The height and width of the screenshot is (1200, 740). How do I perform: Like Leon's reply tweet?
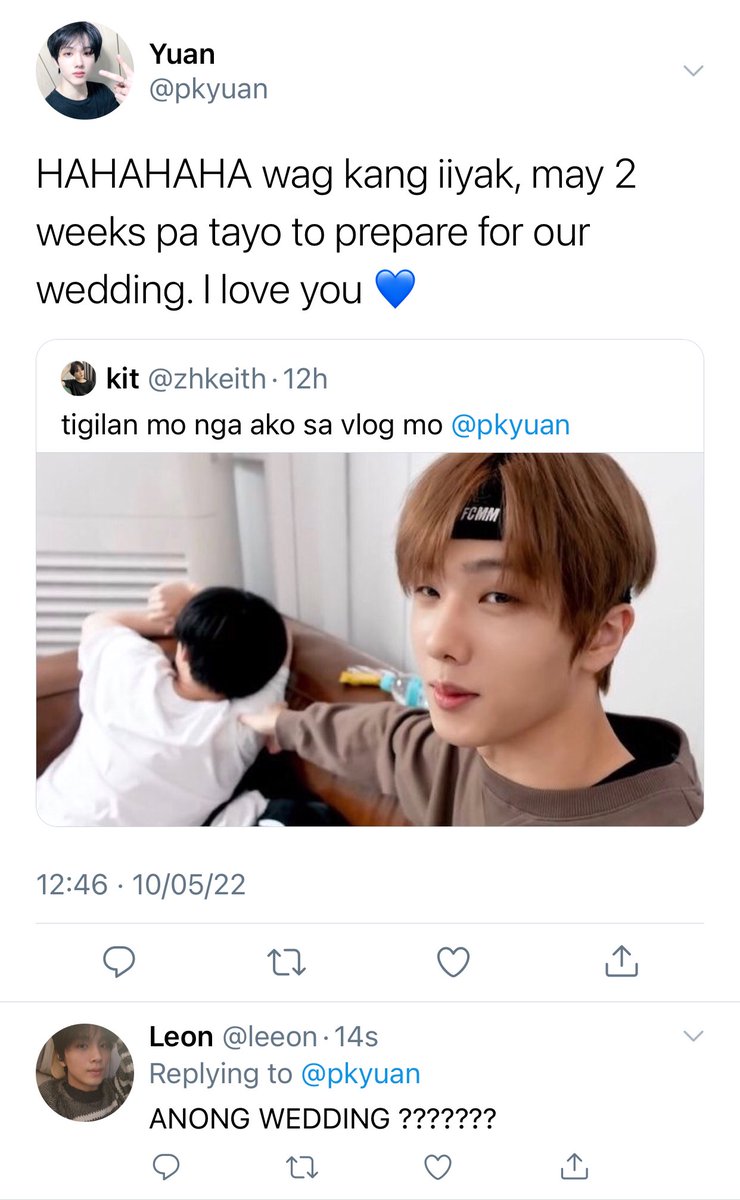click(437, 1166)
